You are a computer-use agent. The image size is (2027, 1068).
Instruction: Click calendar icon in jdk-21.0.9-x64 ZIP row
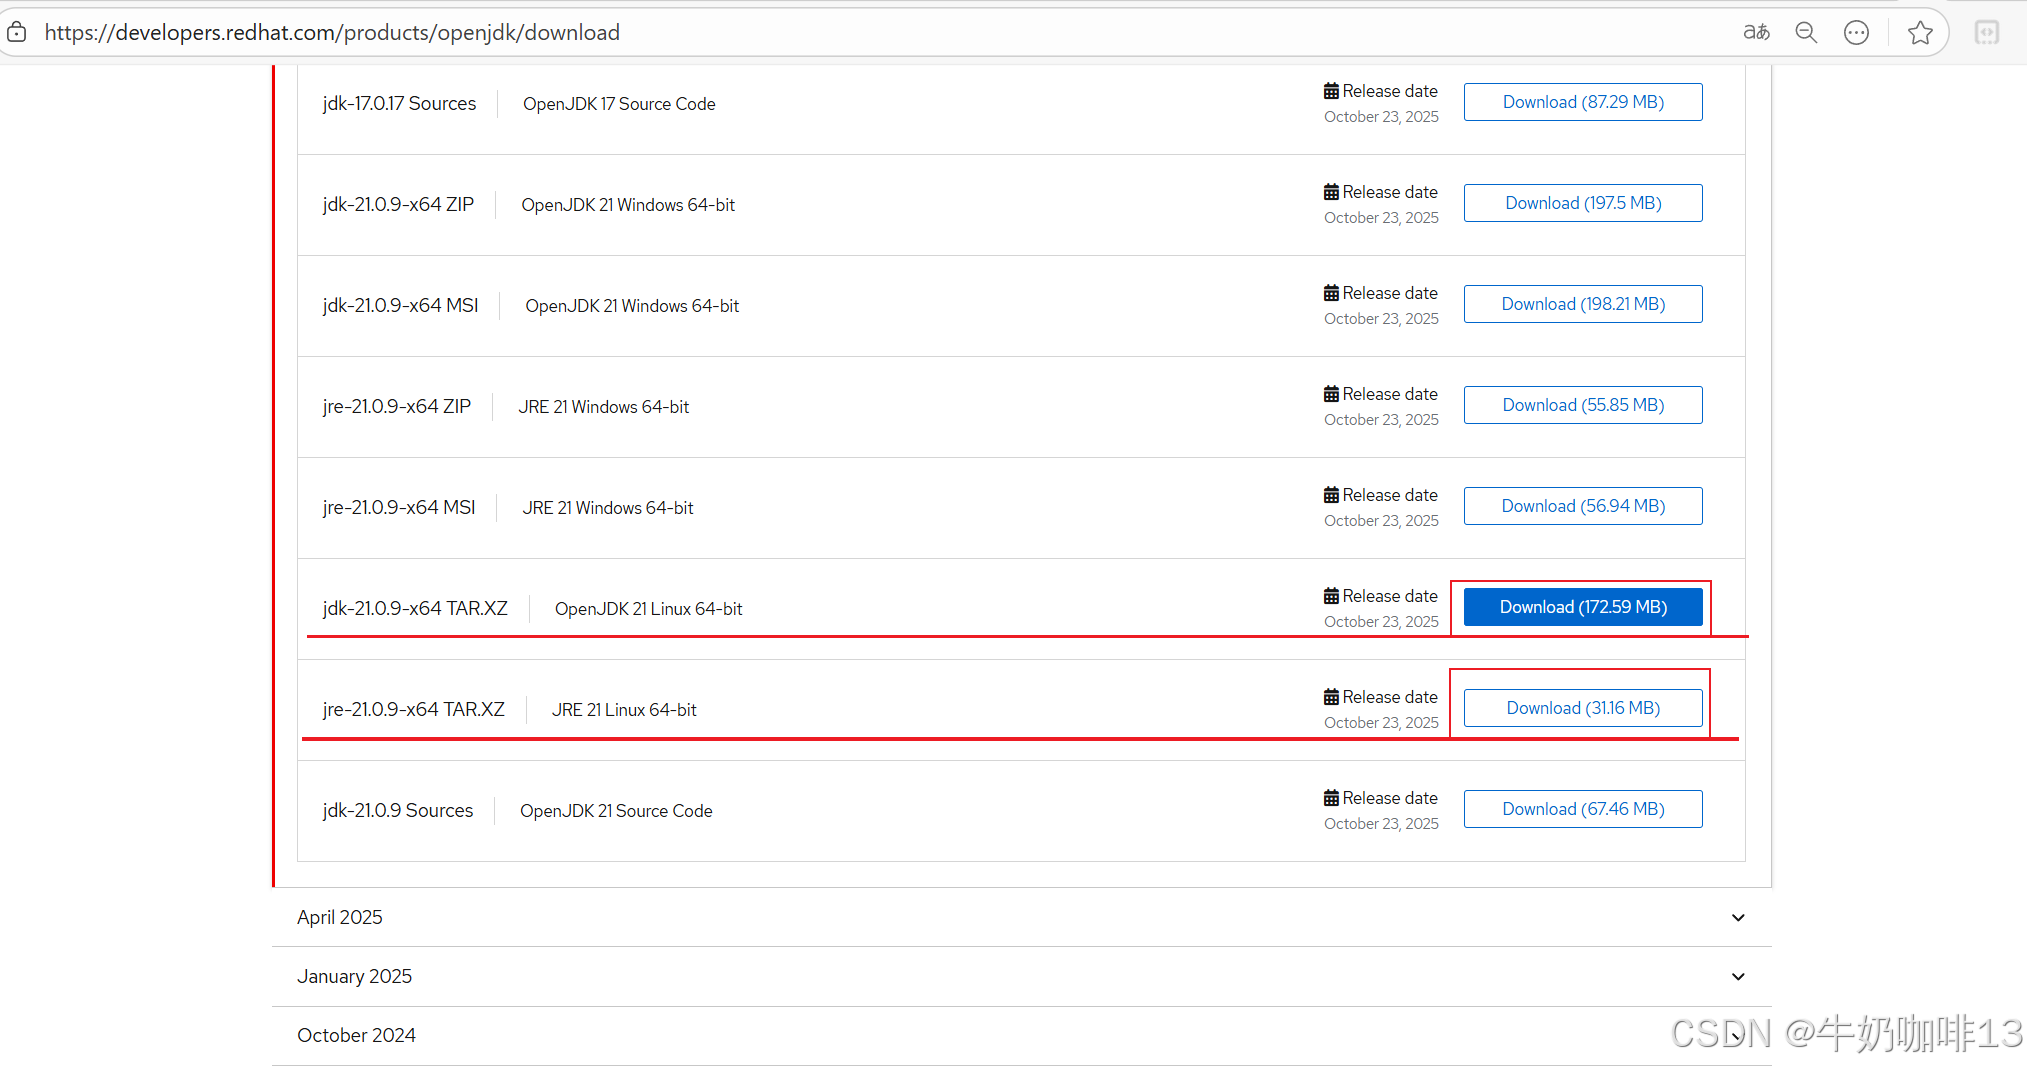click(x=1331, y=192)
